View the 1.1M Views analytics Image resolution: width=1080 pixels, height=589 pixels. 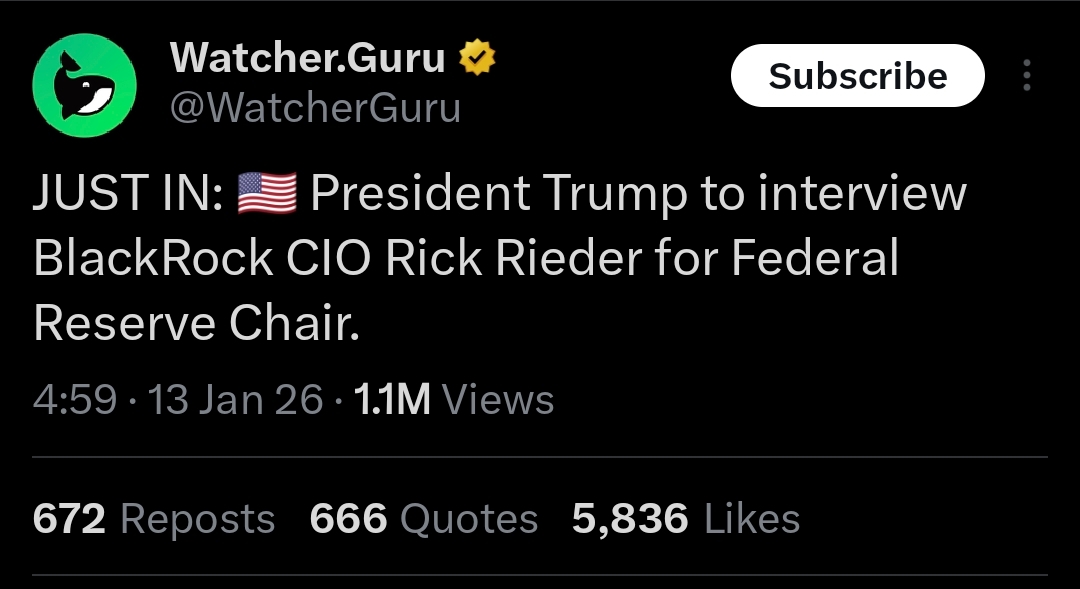coord(454,400)
